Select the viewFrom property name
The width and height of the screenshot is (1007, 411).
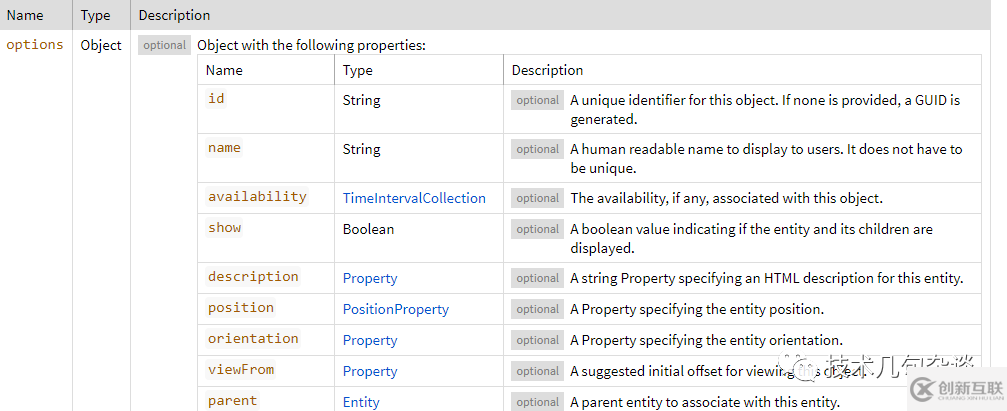coord(241,370)
